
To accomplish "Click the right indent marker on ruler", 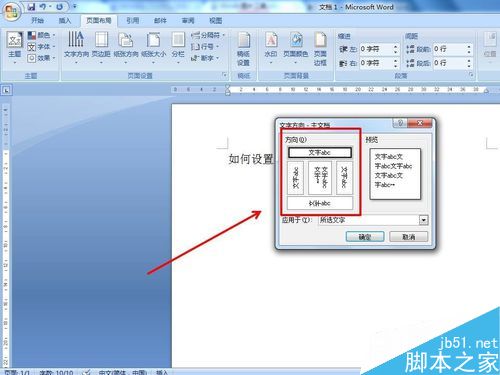I will tap(486, 91).
